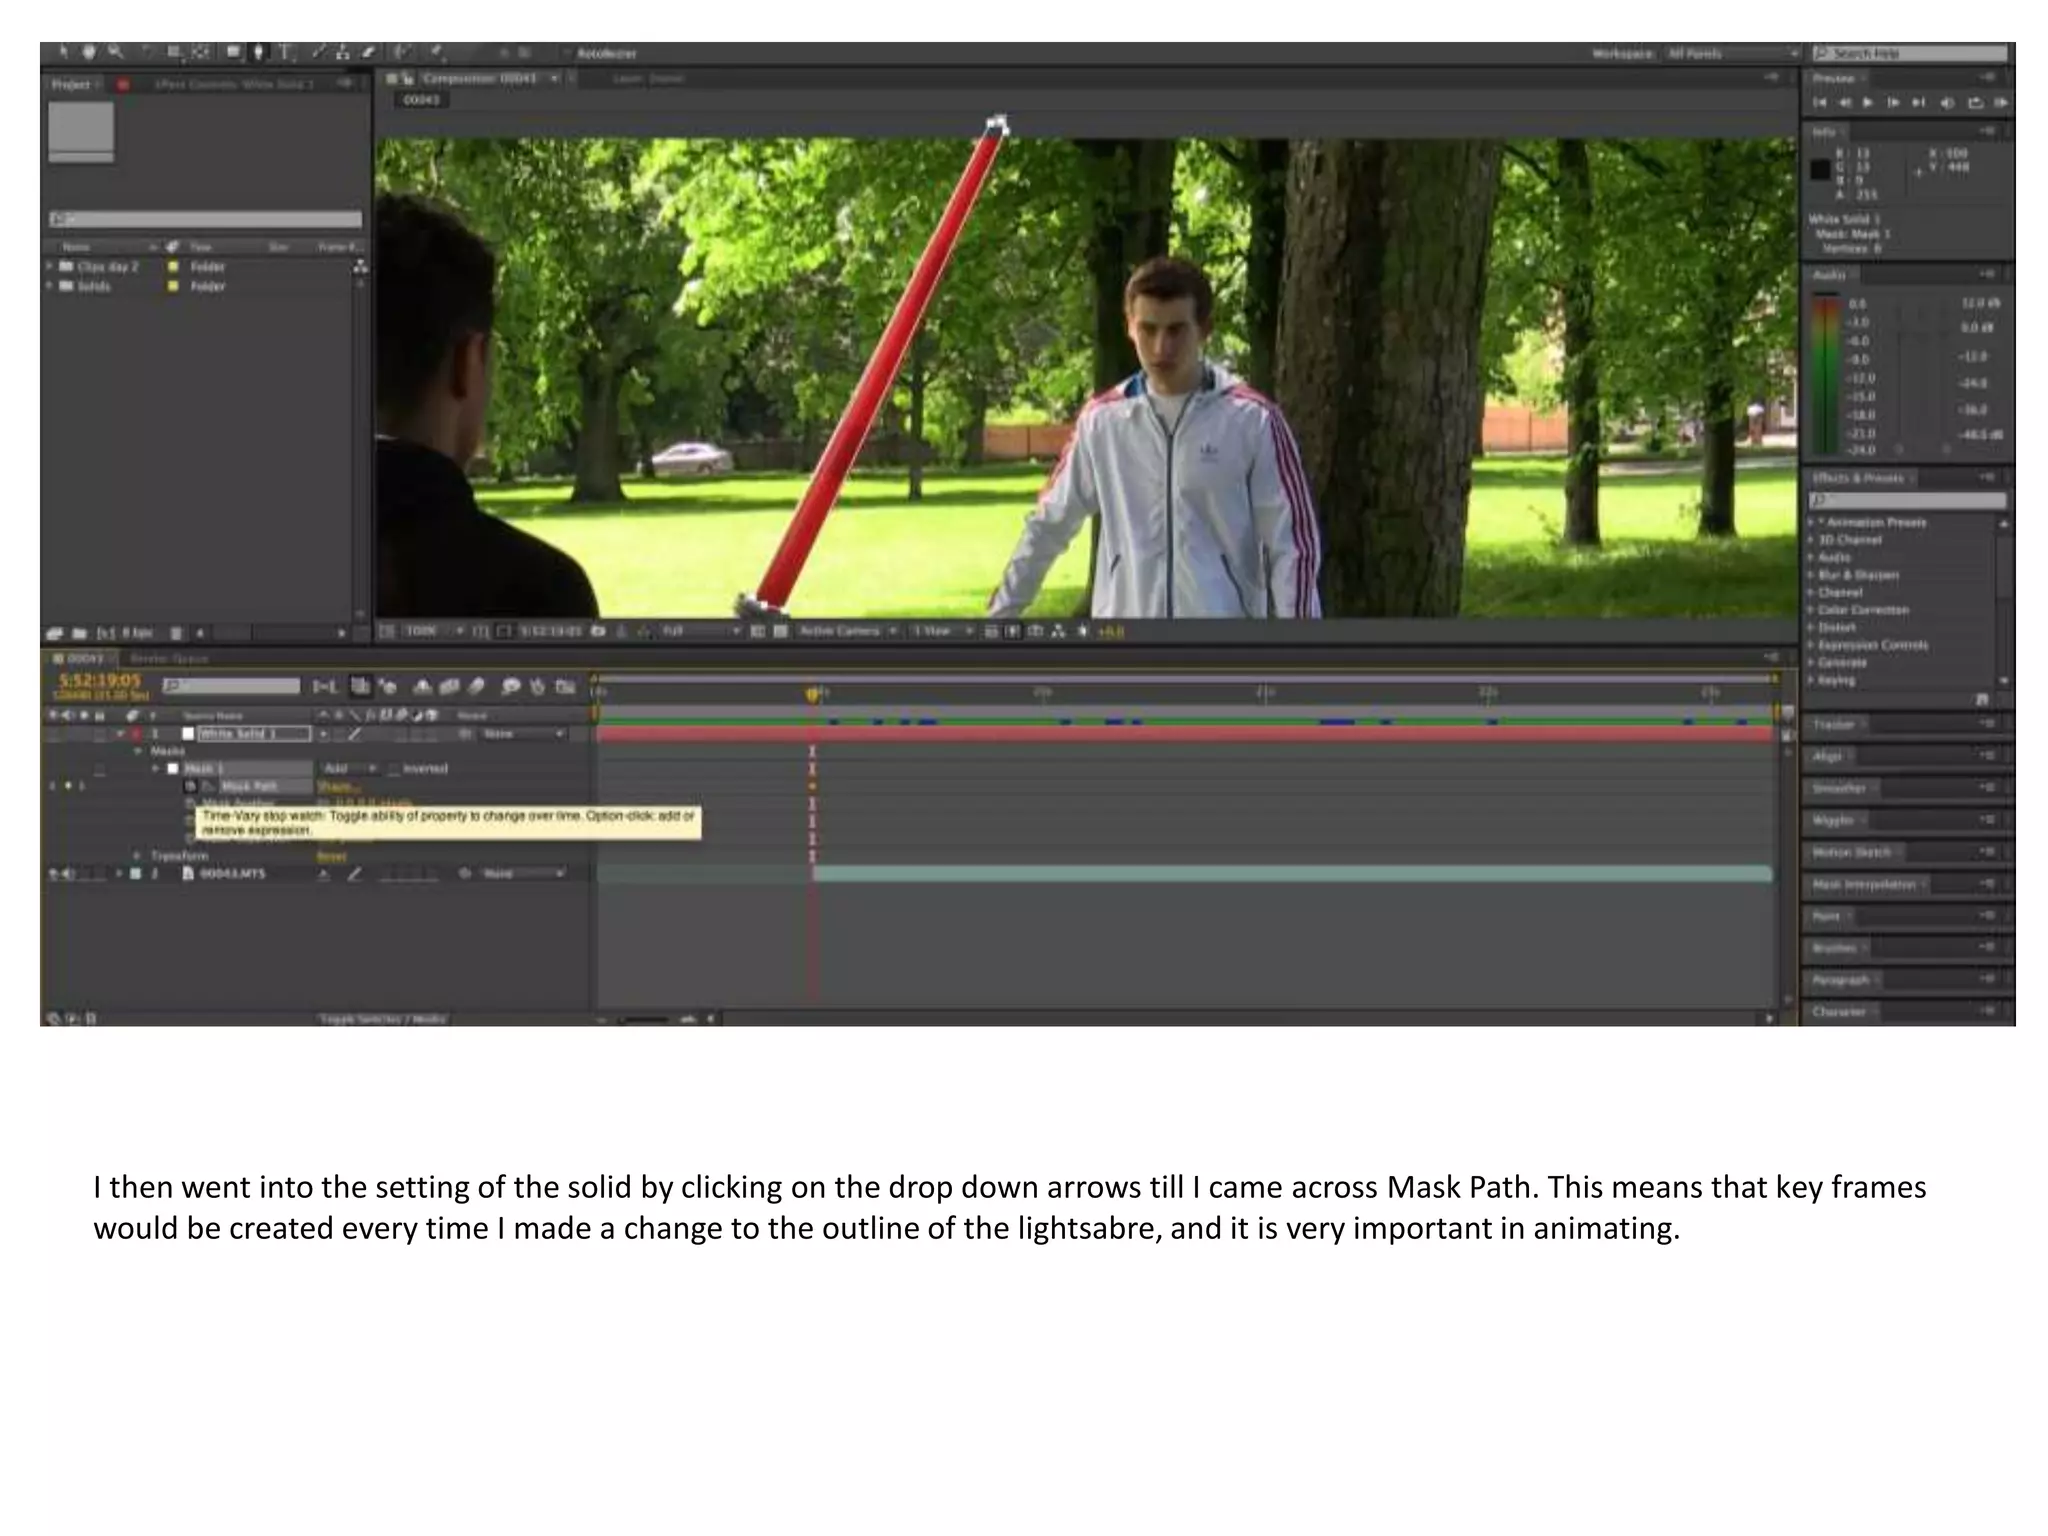Screen dimensions: 2048x1536
Task: Expand the 00043.MTS layer properties
Action: click(x=120, y=874)
